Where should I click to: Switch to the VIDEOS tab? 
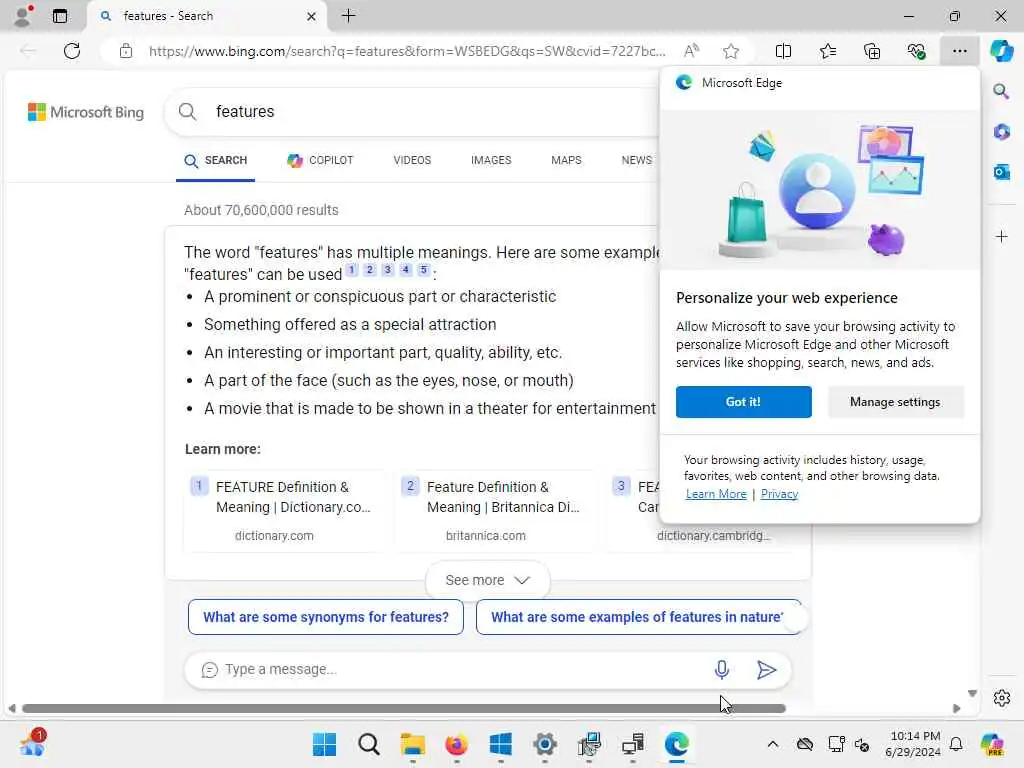pos(412,161)
